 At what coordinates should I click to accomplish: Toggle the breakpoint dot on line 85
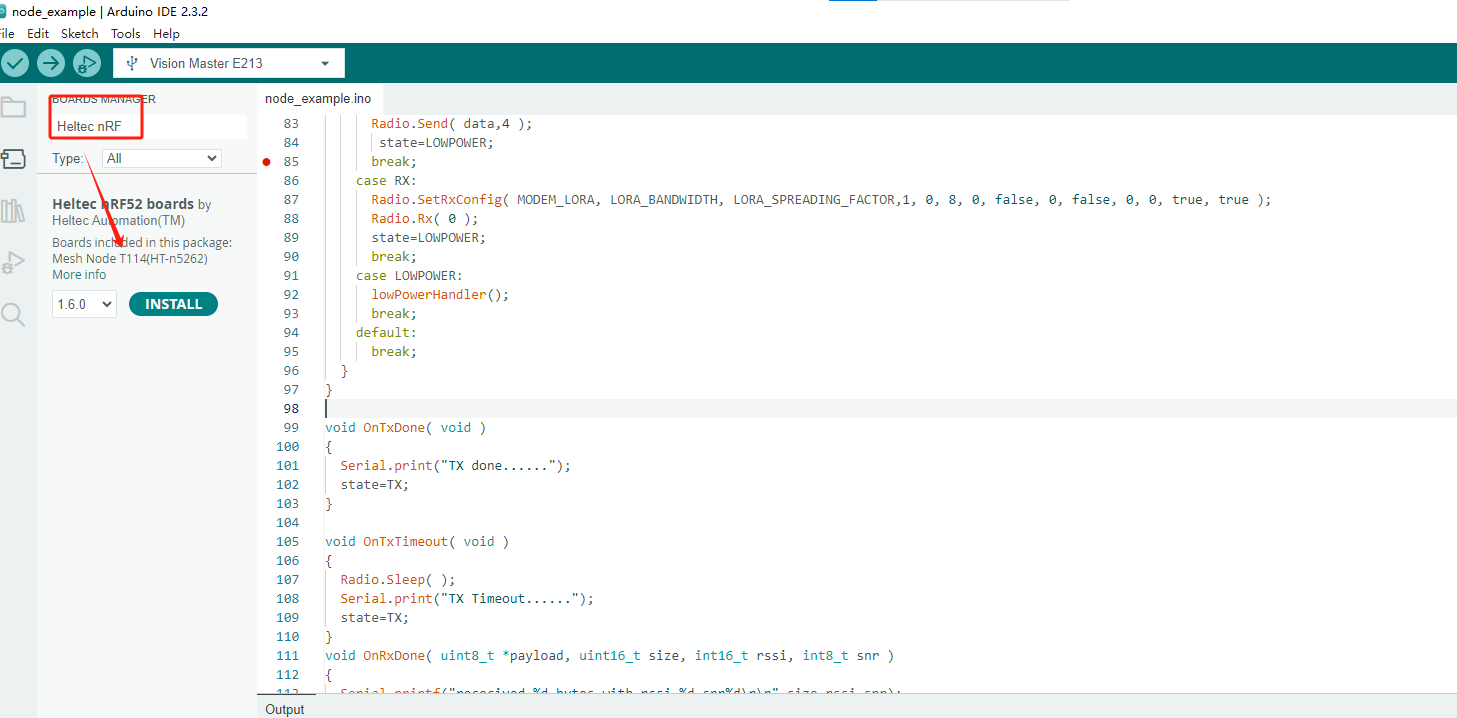tap(266, 161)
